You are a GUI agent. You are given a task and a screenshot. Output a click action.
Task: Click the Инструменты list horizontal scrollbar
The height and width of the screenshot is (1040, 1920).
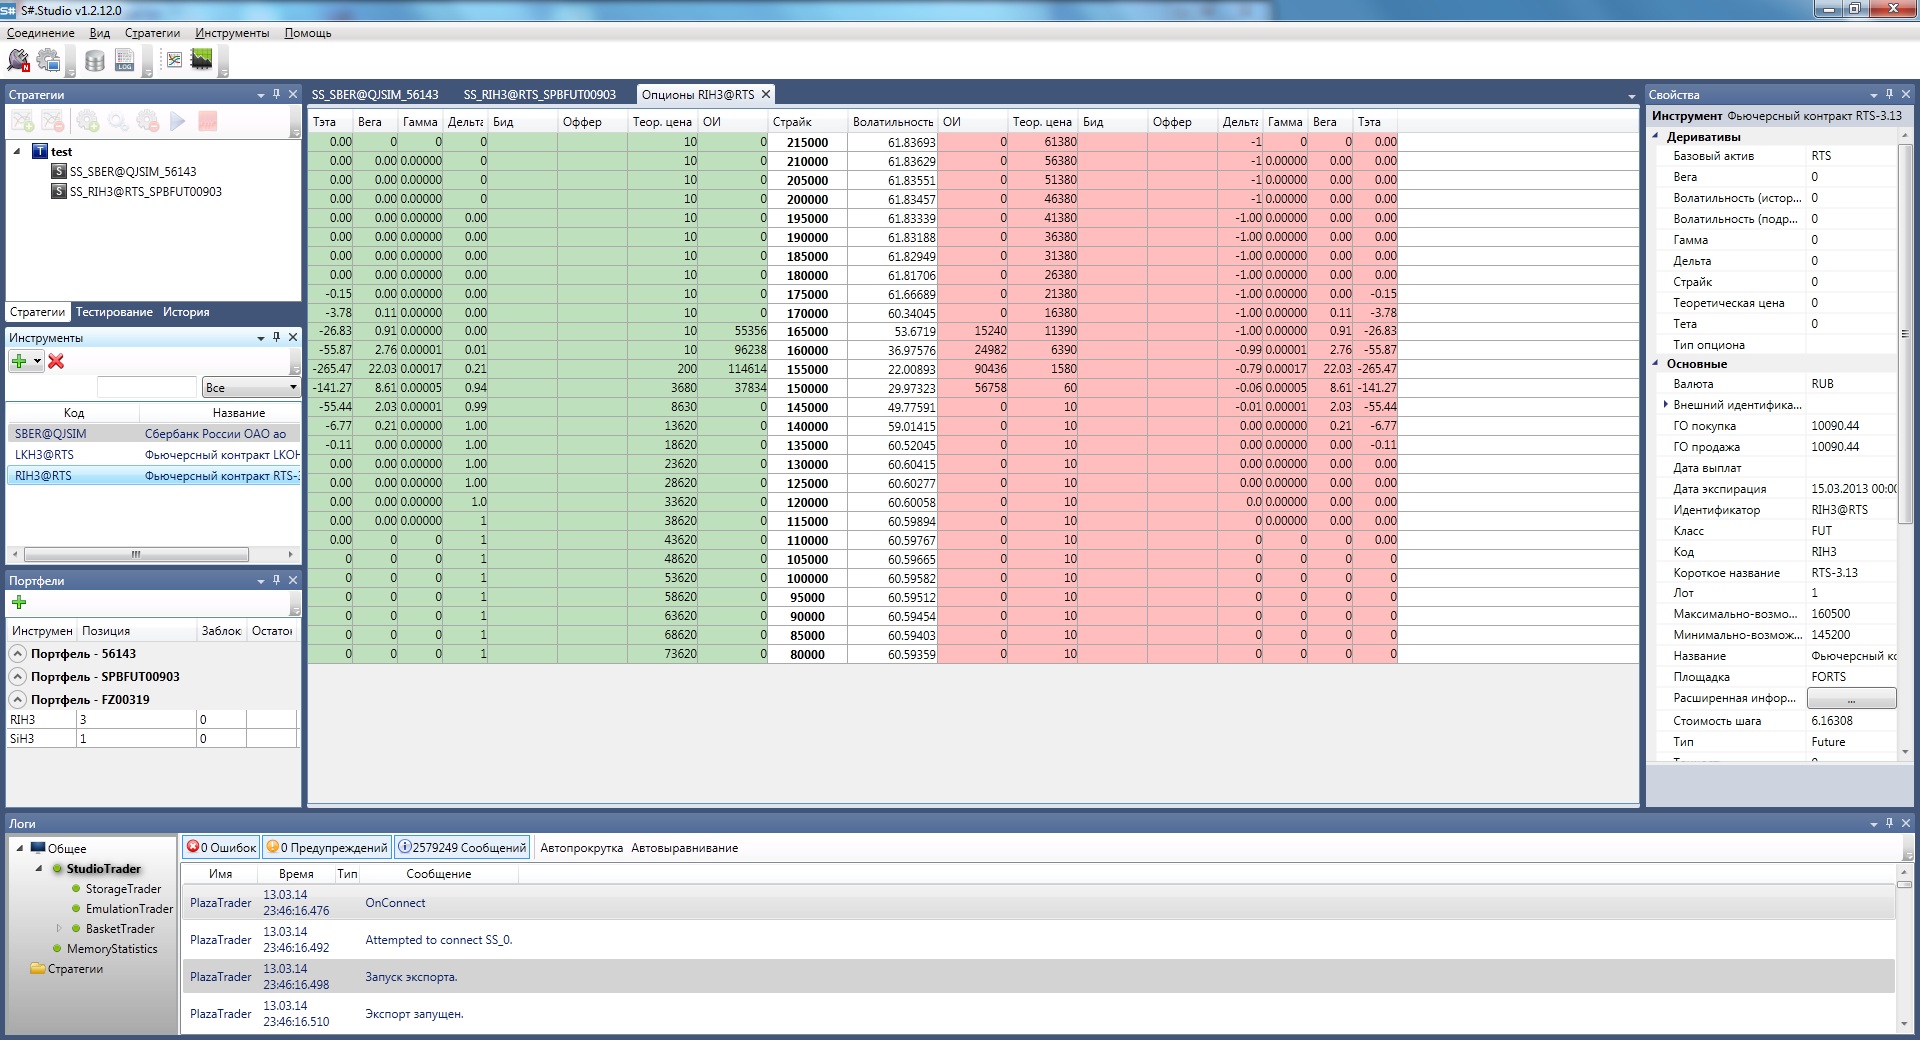click(x=136, y=554)
